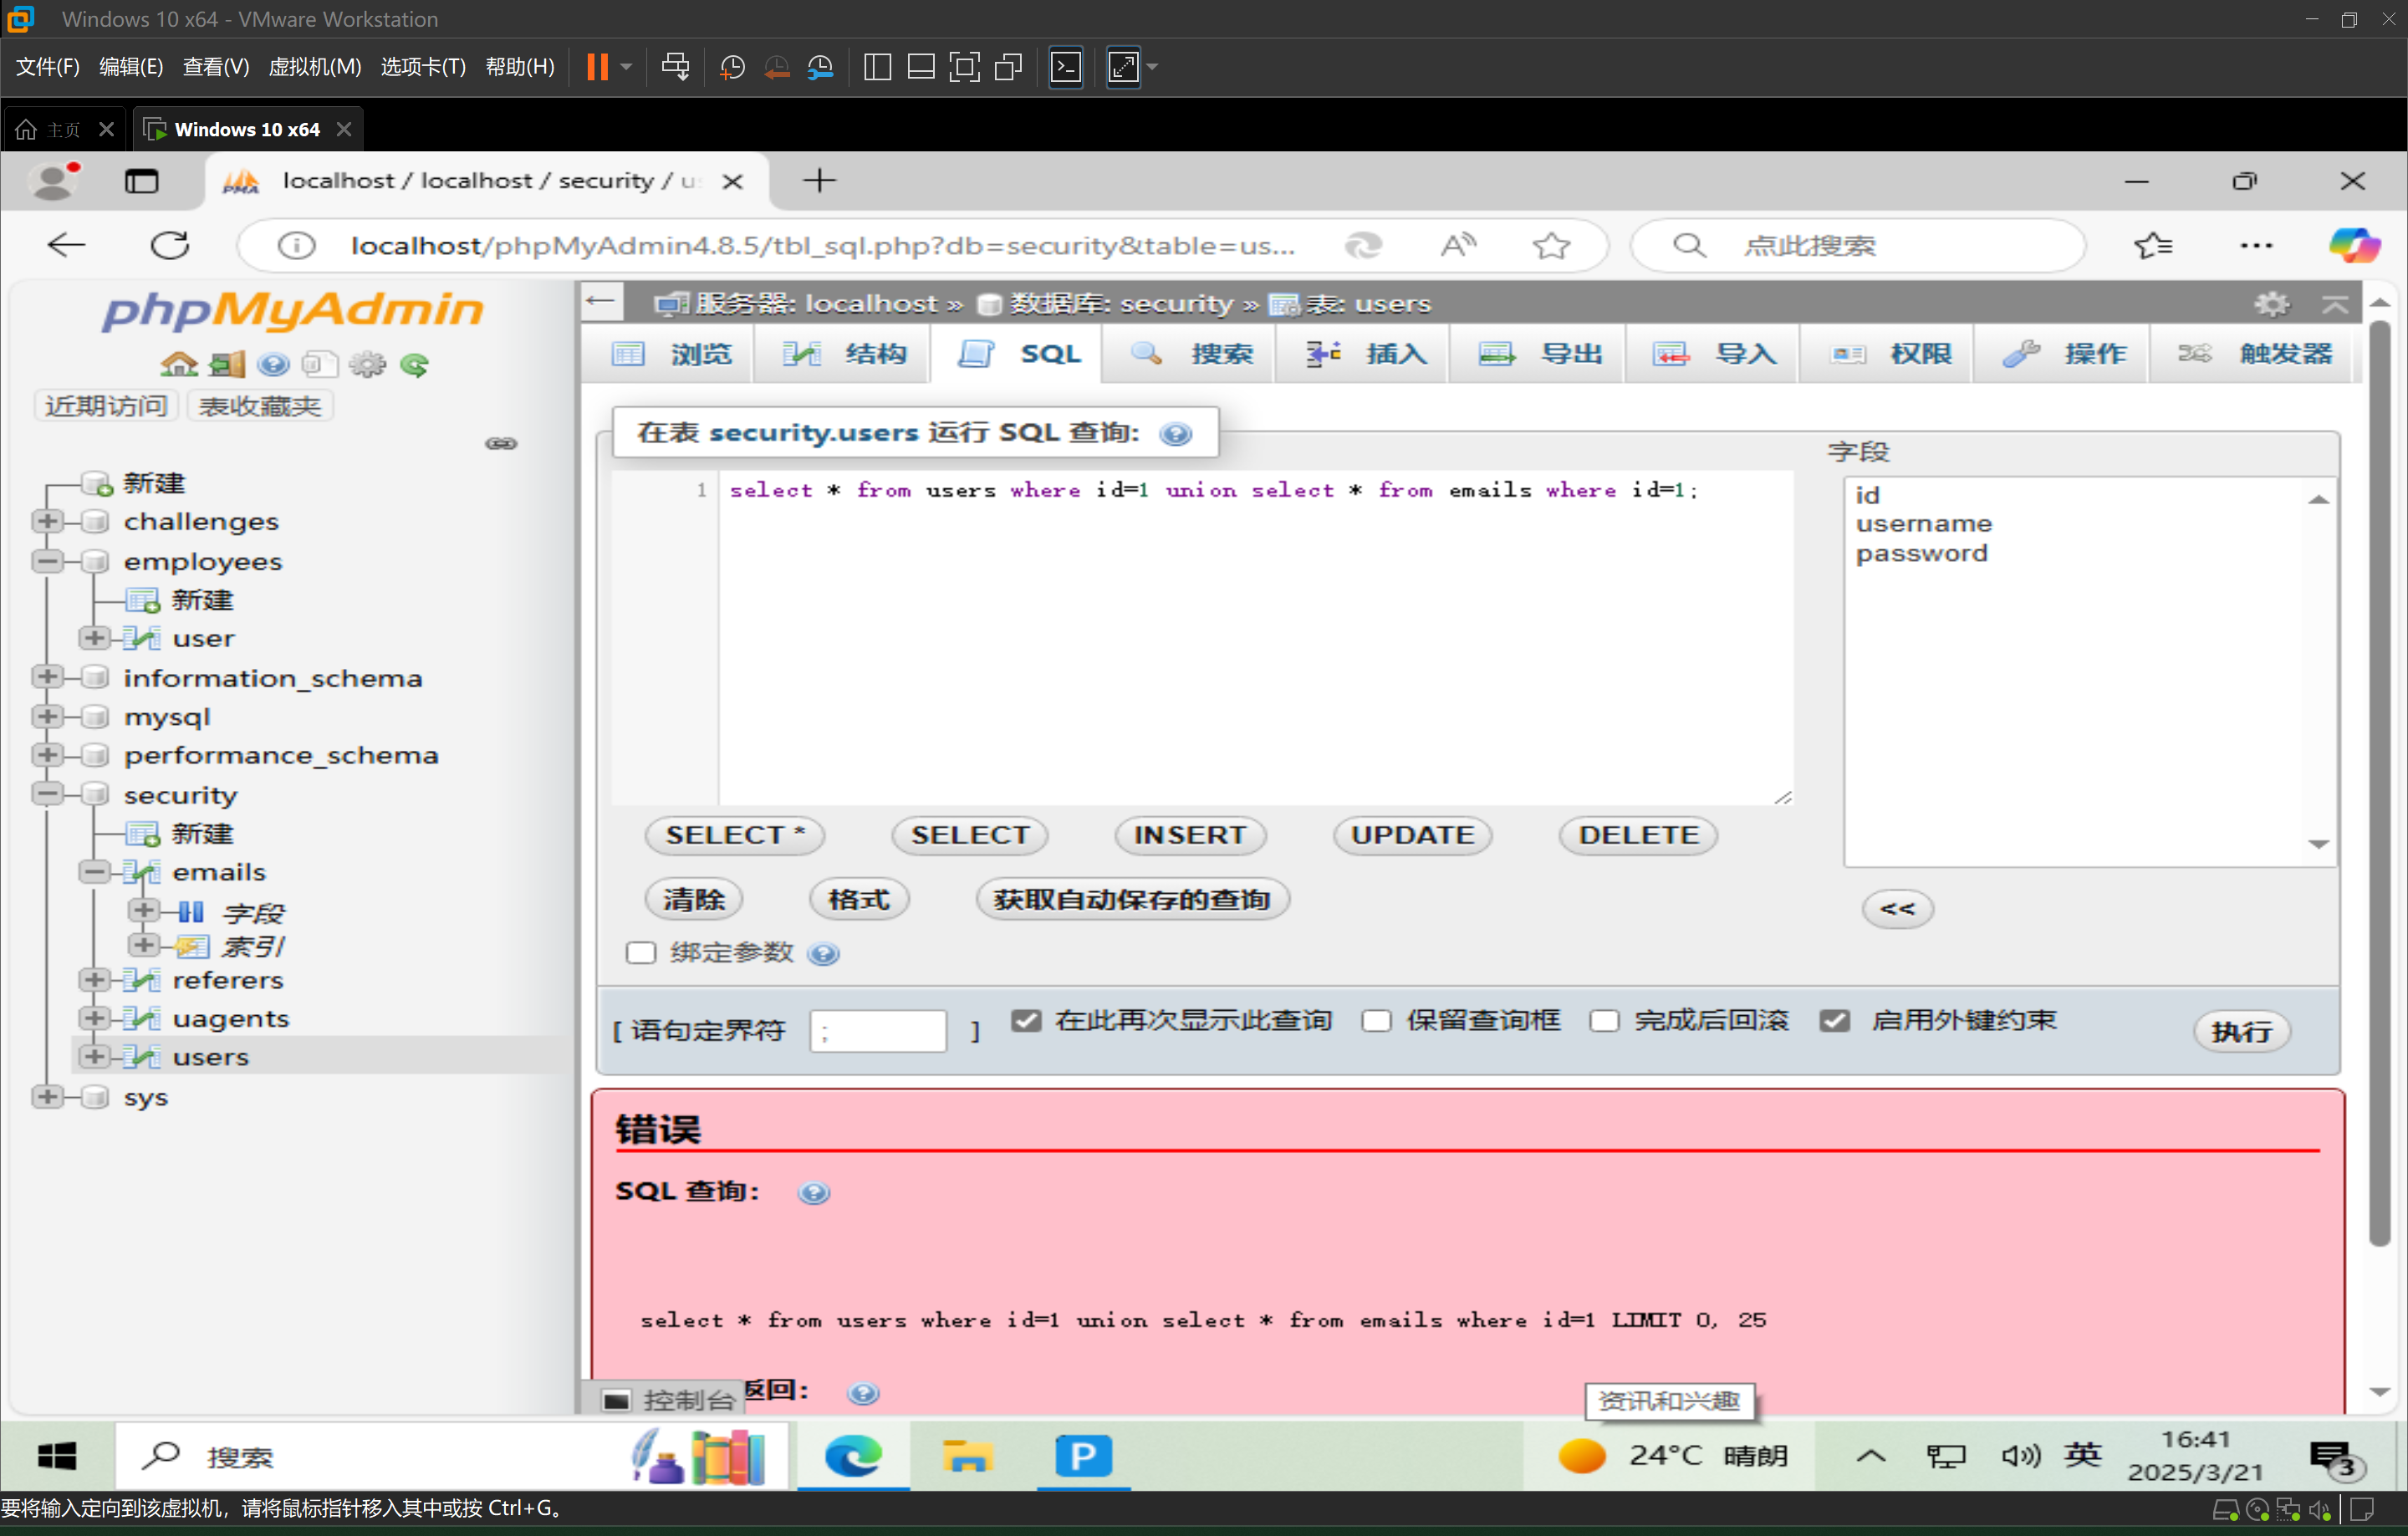Viewport: 2408px width, 1536px height.
Task: Click the SQL query help icon beside title
Action: 1176,434
